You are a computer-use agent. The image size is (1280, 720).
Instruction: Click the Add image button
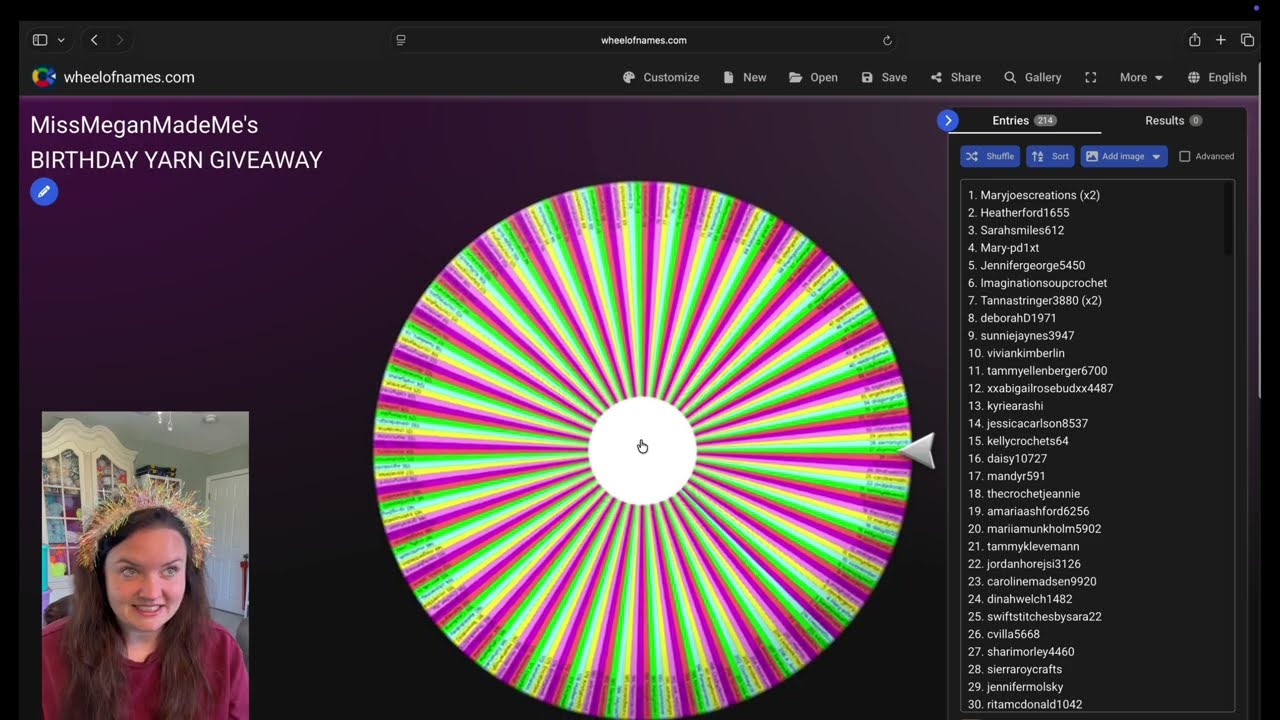click(1114, 156)
